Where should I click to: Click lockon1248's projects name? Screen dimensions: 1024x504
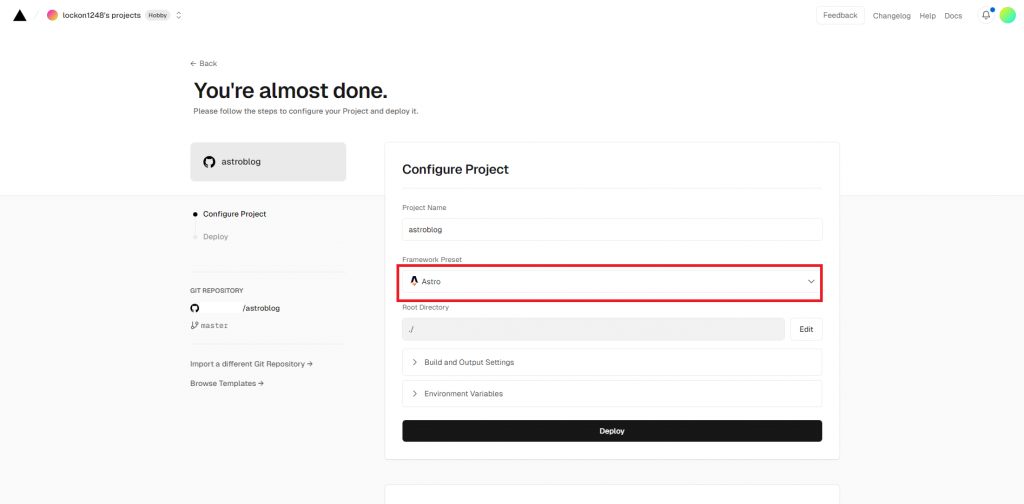click(x=101, y=15)
